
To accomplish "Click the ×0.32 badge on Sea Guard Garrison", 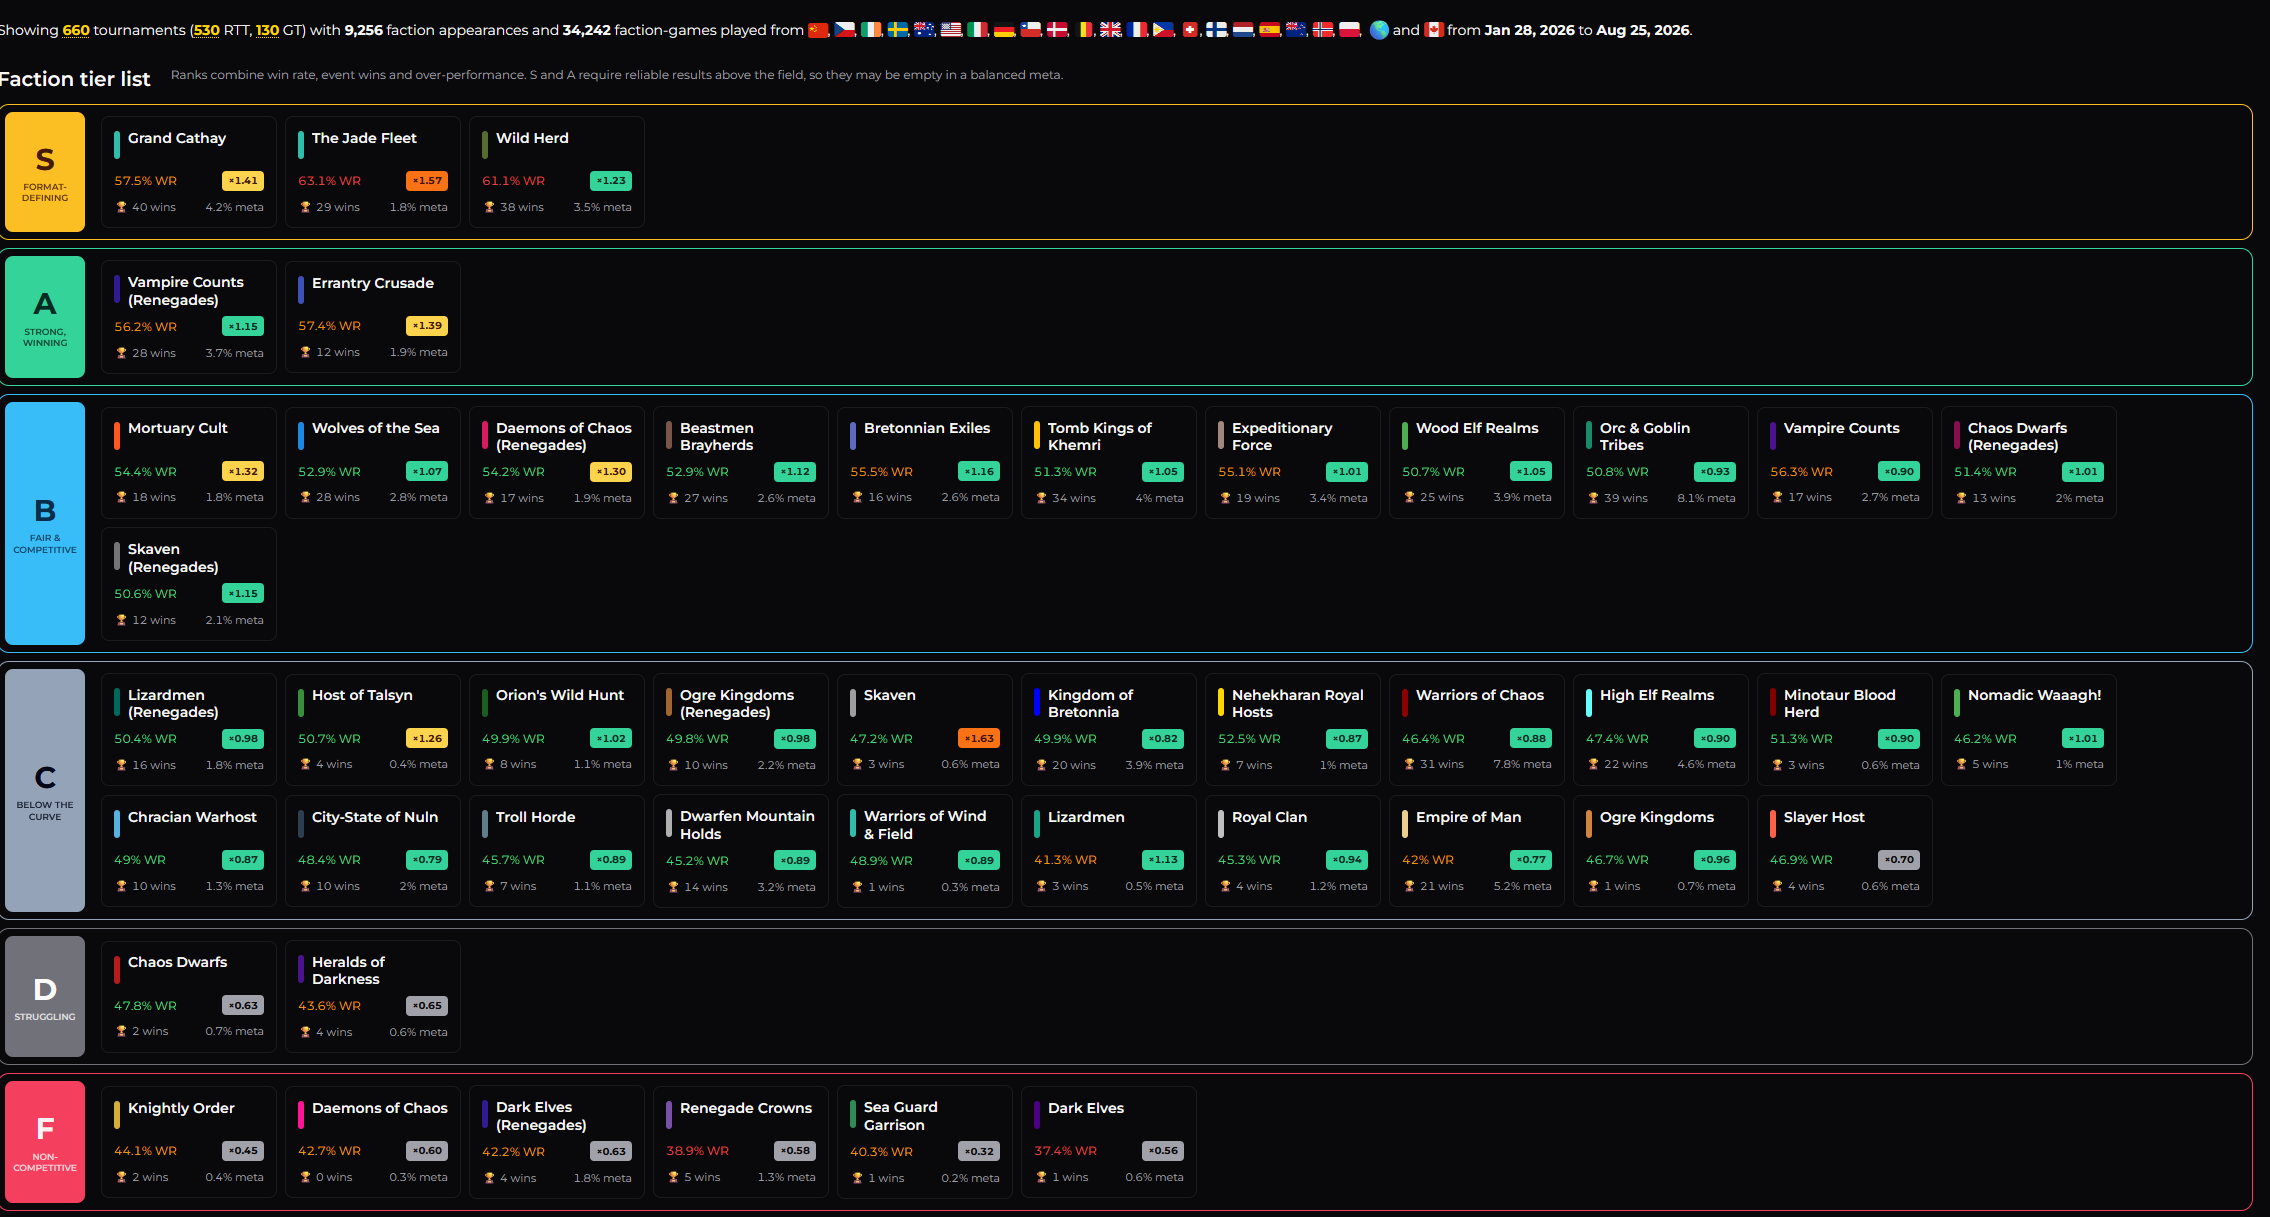I will pos(979,1151).
